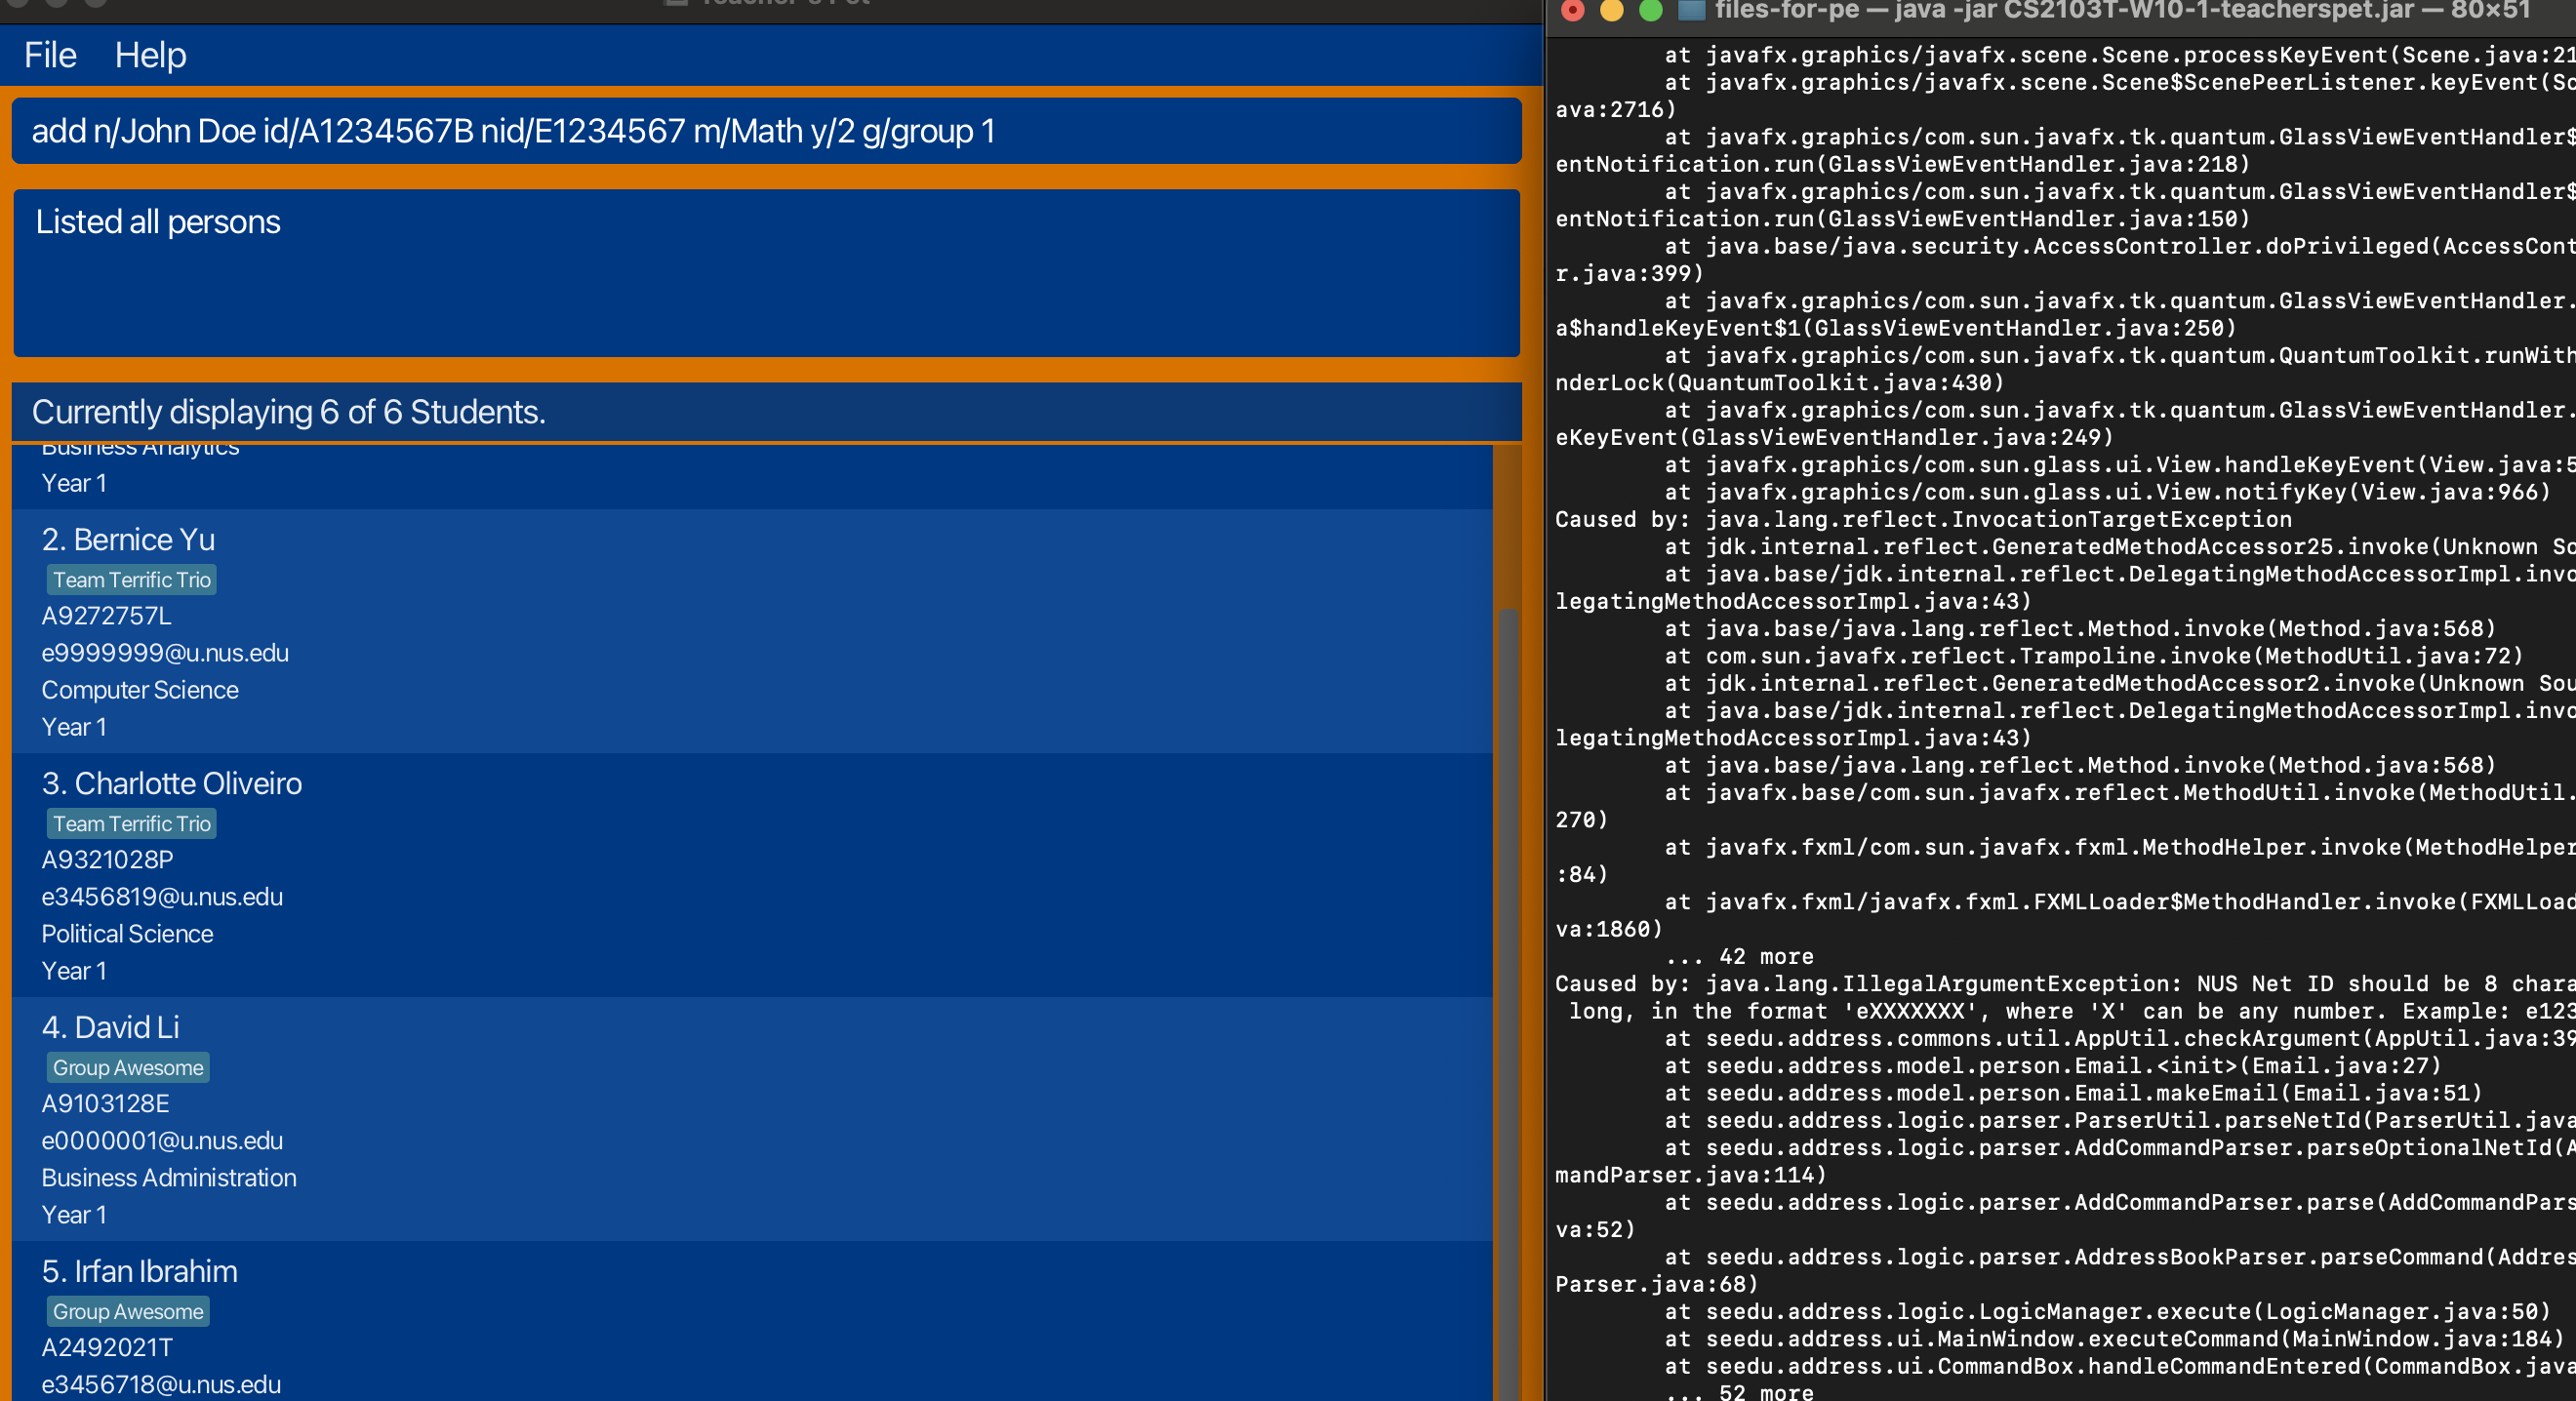Select the Bernice Yu student card
The height and width of the screenshot is (1401, 2576).
(x=750, y=632)
